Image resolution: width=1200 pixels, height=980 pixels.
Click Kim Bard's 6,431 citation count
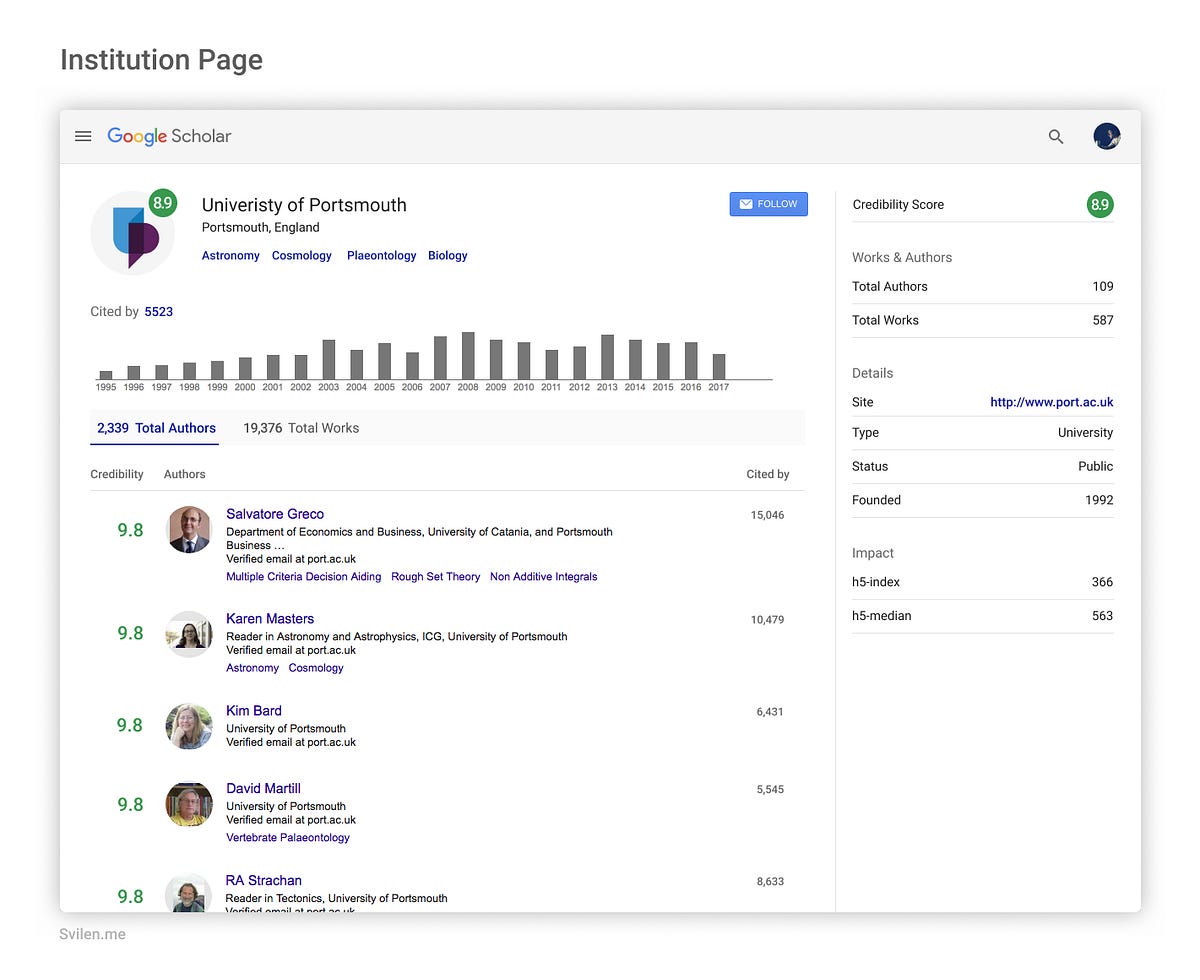[770, 712]
